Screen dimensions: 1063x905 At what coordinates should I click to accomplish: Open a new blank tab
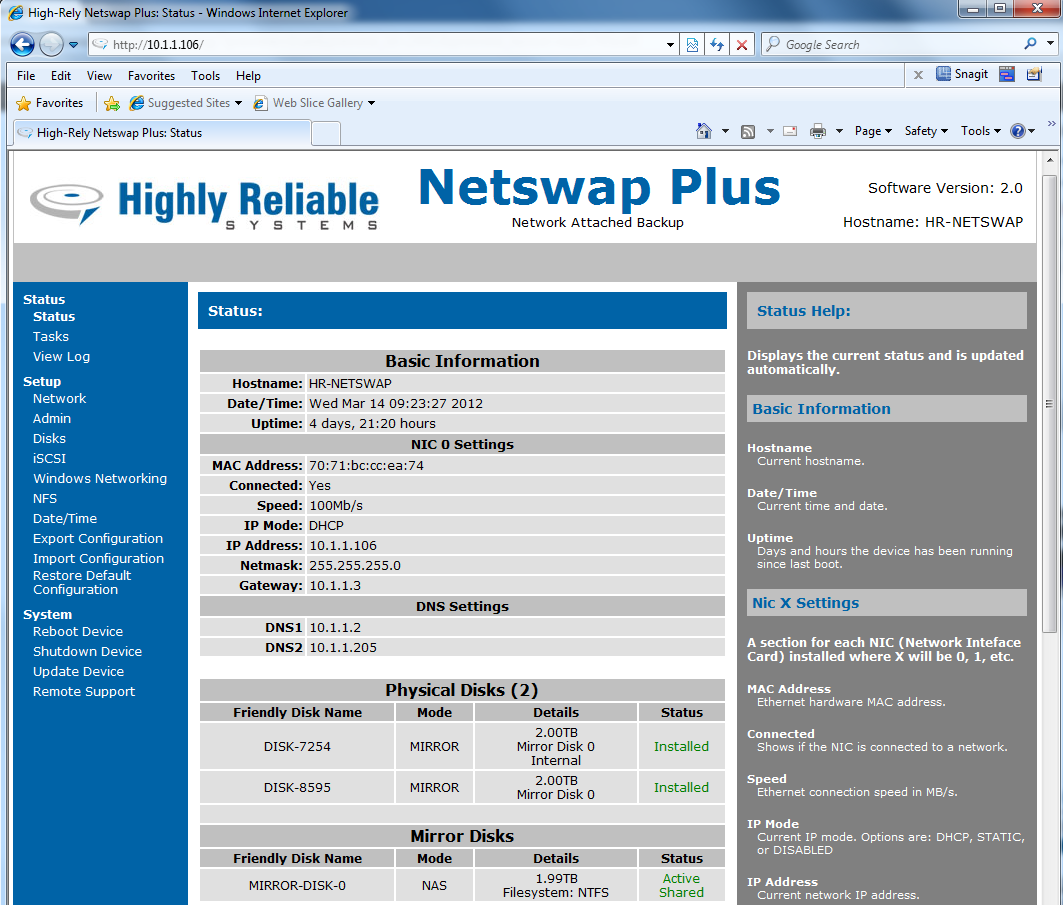pos(326,134)
